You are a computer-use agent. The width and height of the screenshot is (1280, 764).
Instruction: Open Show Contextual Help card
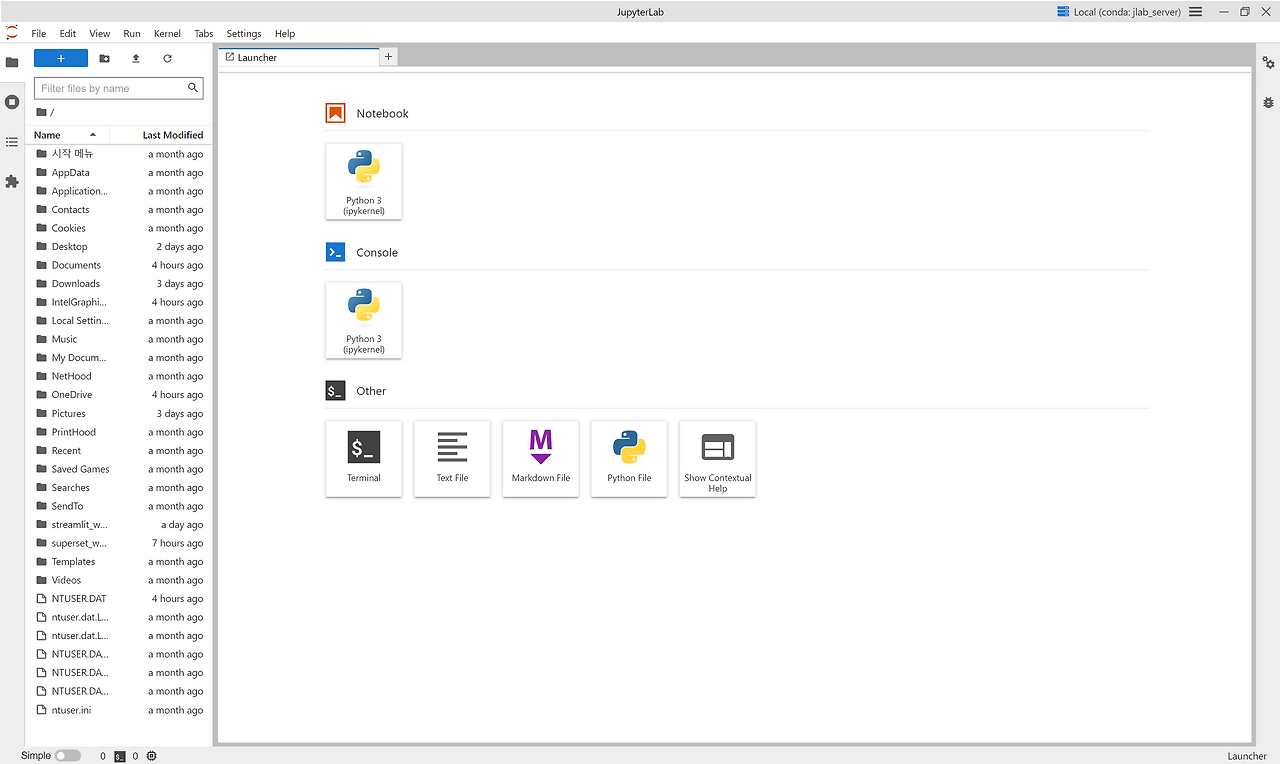coord(718,459)
